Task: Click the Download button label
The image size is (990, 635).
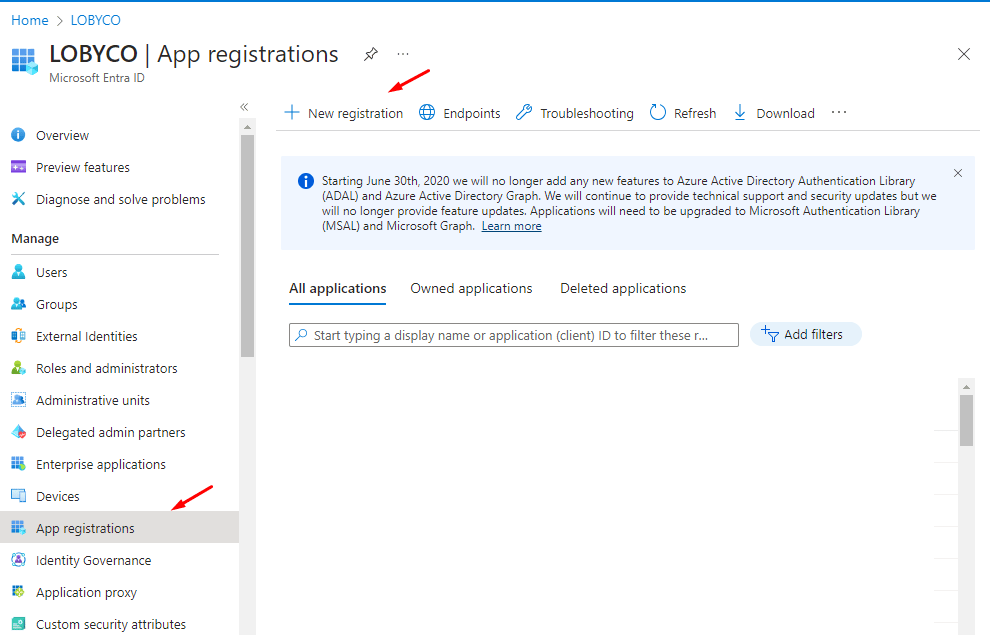Action: tap(785, 114)
